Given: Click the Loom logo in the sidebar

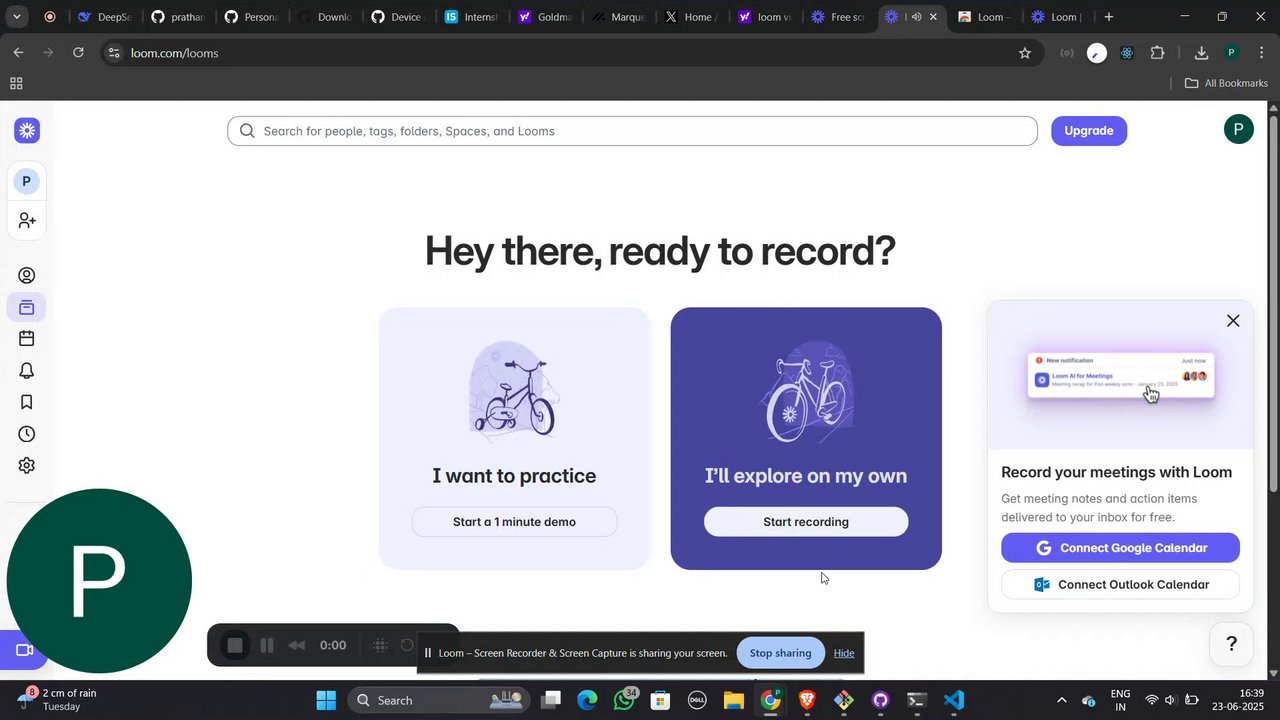Looking at the screenshot, I should [27, 130].
